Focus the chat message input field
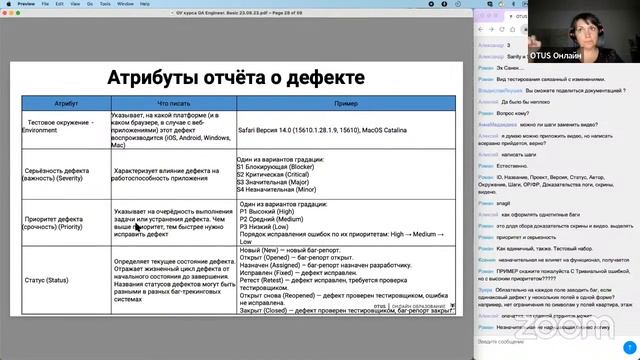The height and width of the screenshot is (360, 640). pyautogui.click(x=547, y=342)
